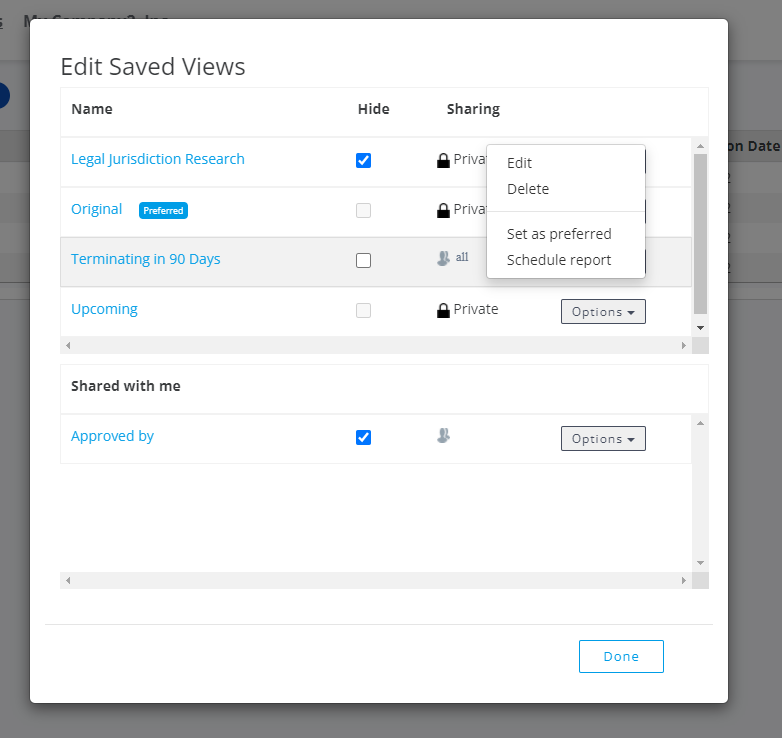The image size is (782, 738).
Task: Choose Edit from the options menu
Action: coord(519,163)
